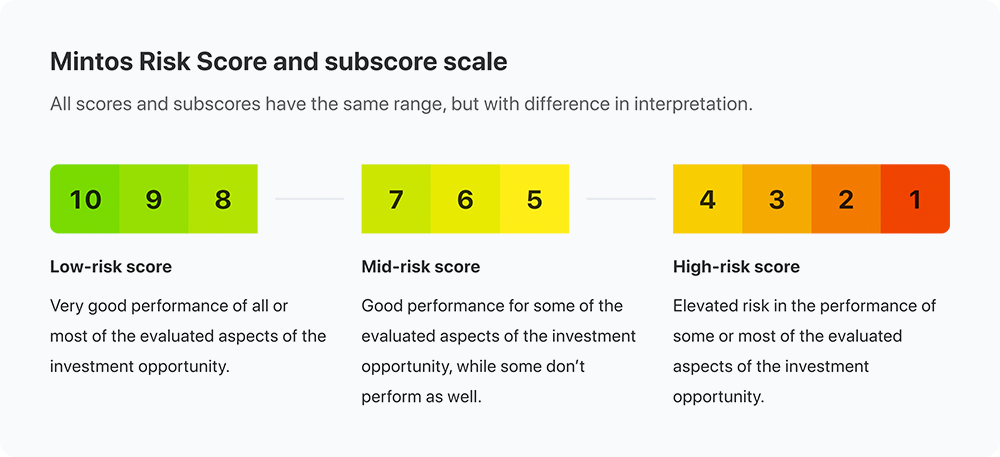Click the High-risk score heading
Viewport: 1000px width, 457px height.
(736, 266)
